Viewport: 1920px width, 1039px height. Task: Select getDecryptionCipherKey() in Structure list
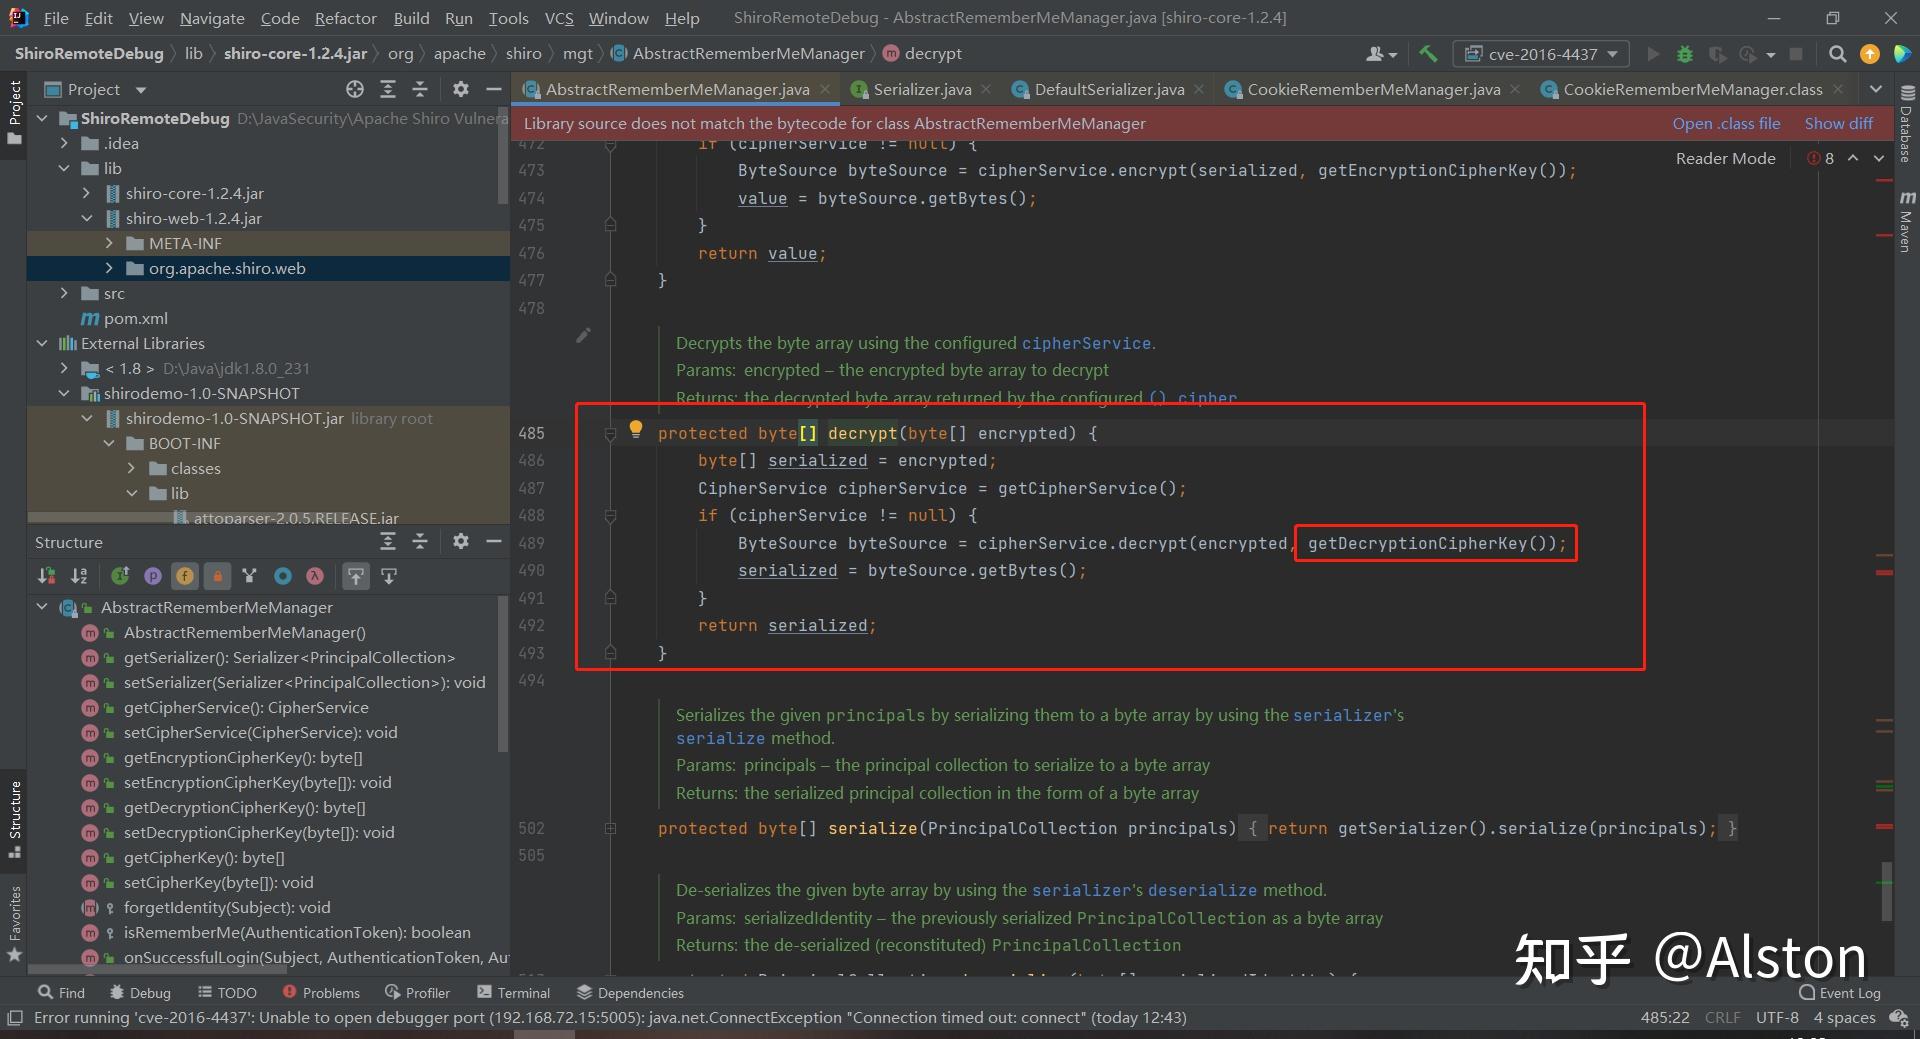(244, 808)
